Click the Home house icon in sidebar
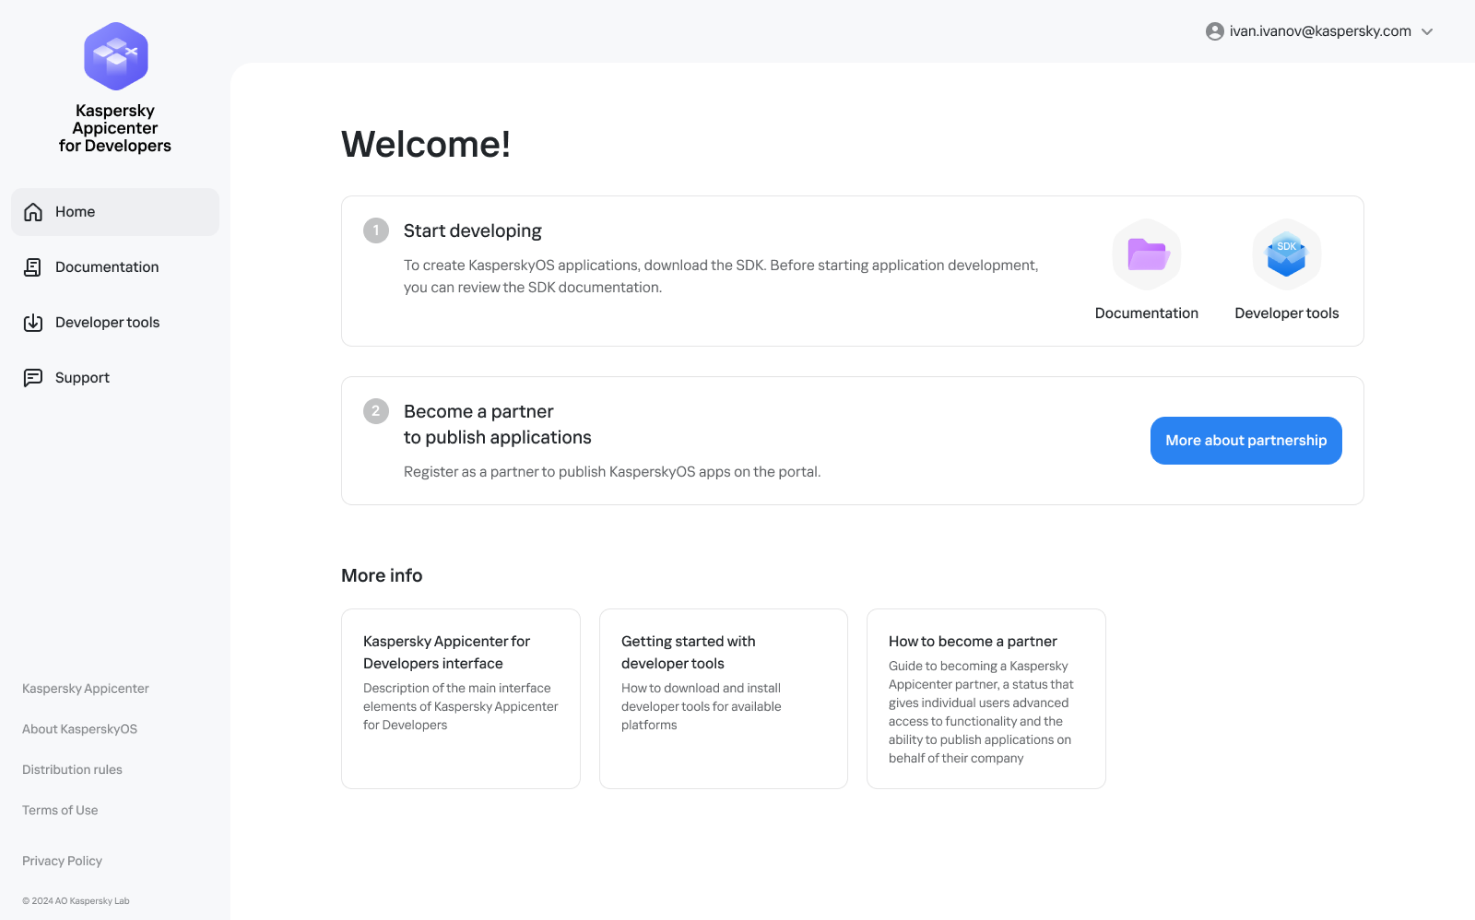This screenshot has width=1475, height=920. pos(33,212)
